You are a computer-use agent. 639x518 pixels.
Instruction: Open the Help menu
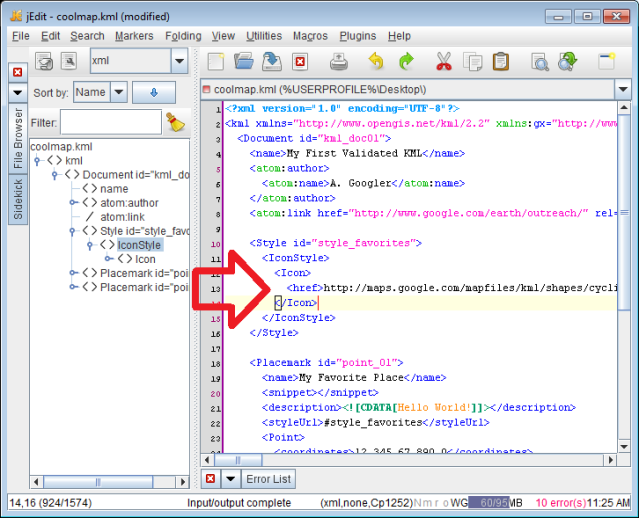tap(399, 36)
